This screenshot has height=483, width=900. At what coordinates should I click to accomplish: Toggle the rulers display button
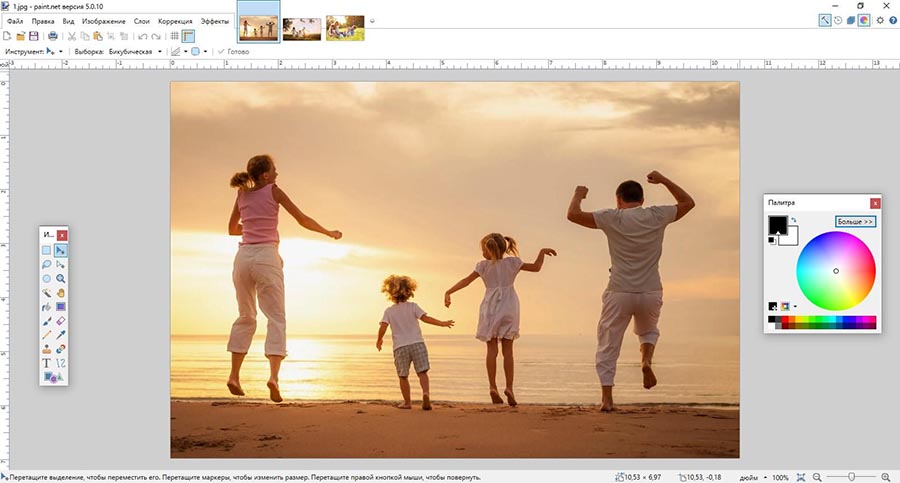[x=188, y=36]
